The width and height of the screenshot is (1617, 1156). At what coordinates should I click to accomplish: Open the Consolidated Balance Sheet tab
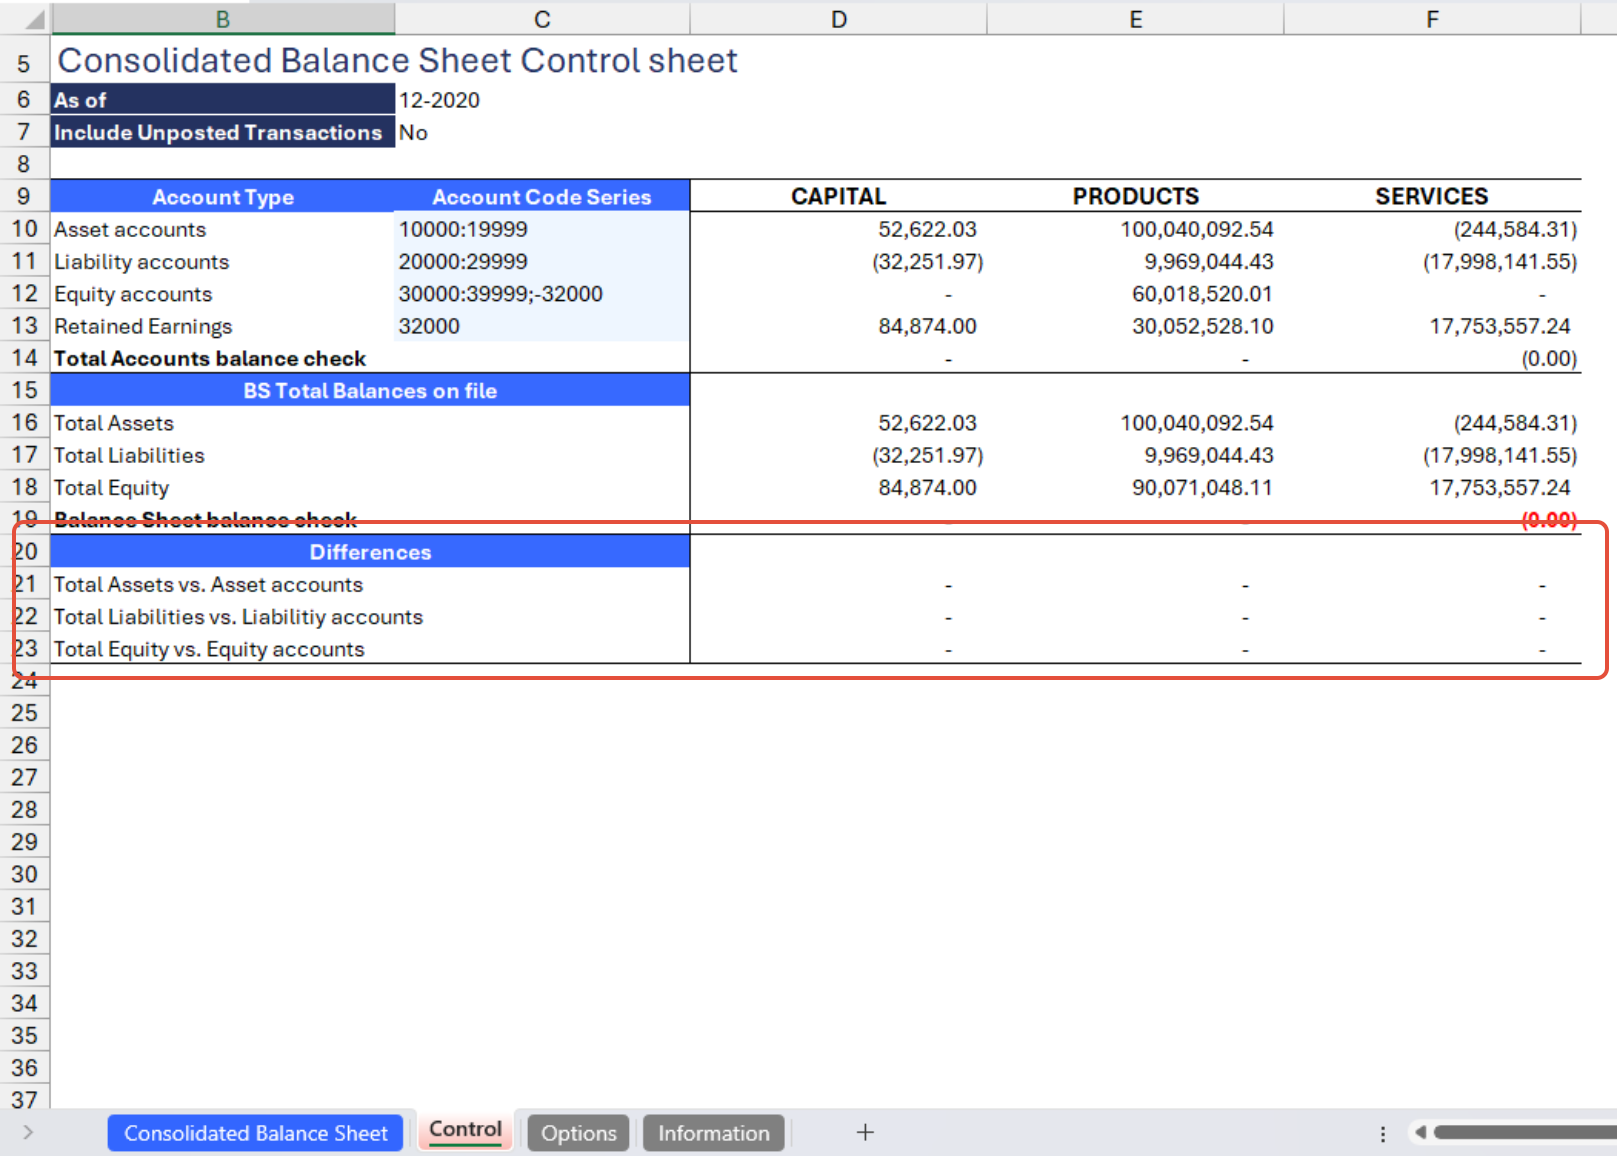(255, 1133)
